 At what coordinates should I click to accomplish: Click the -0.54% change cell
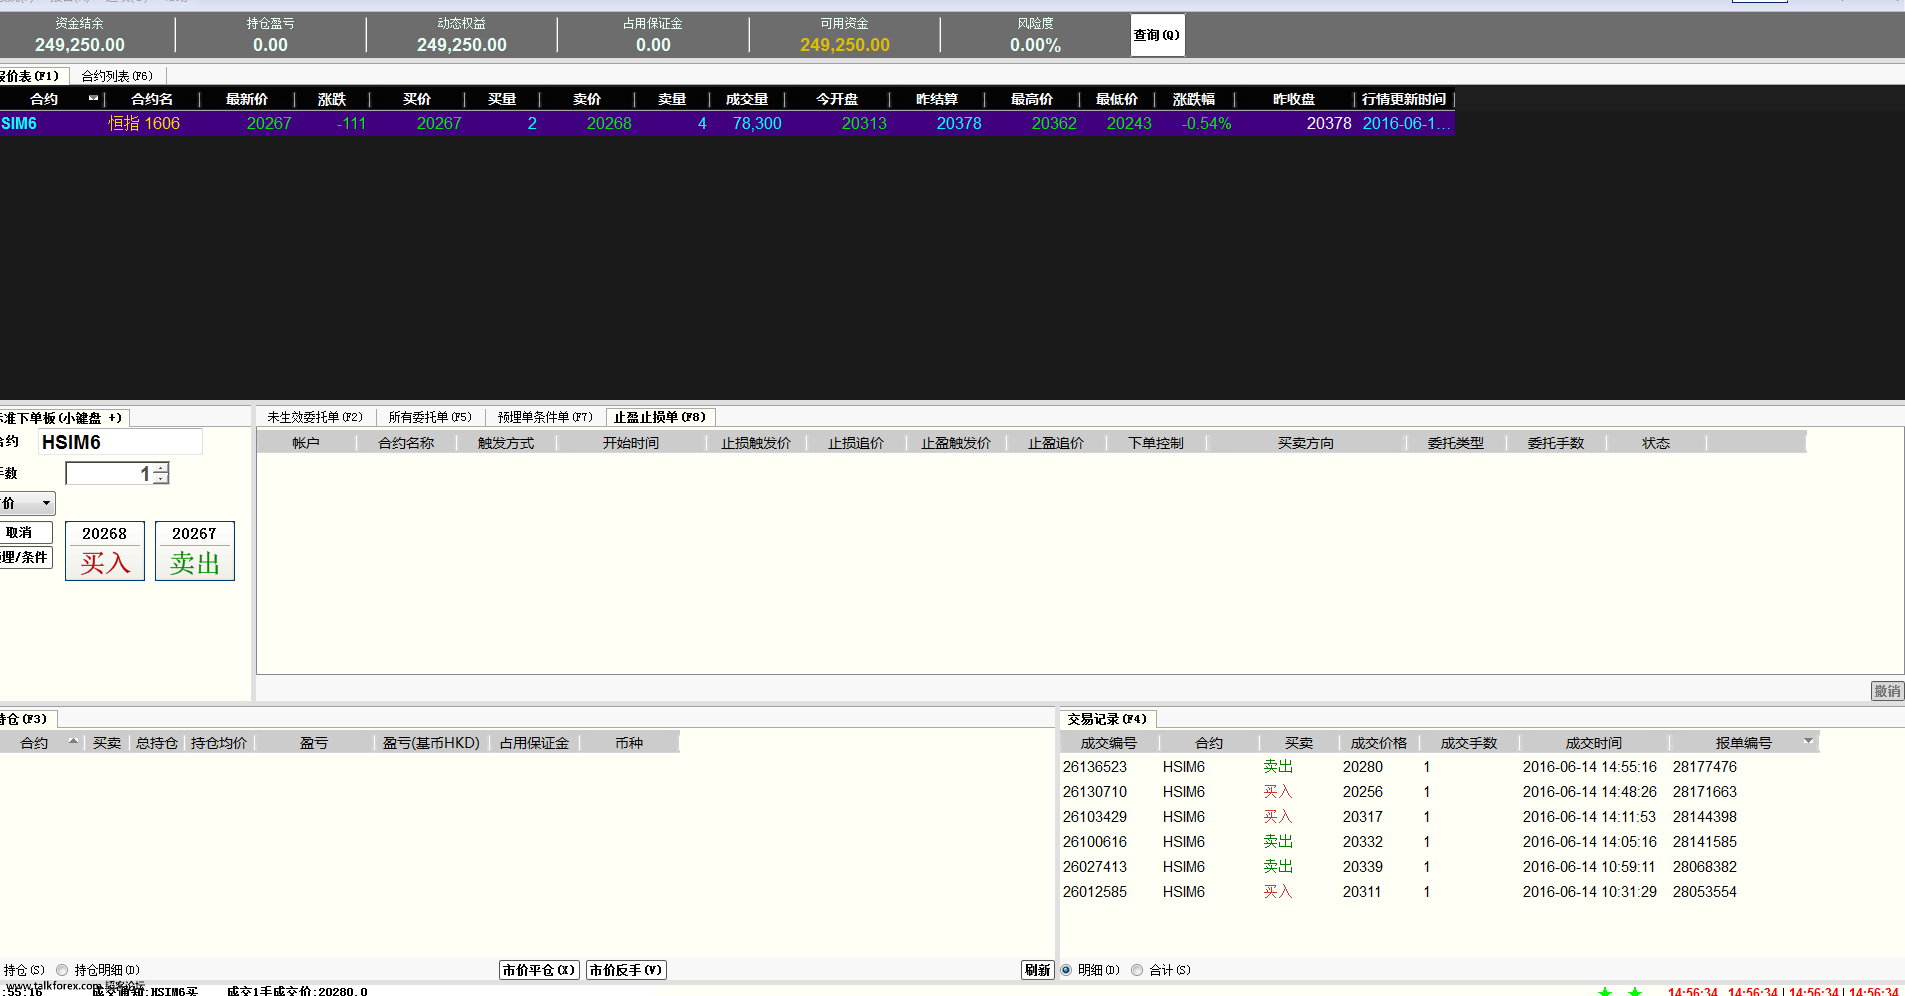(1207, 123)
